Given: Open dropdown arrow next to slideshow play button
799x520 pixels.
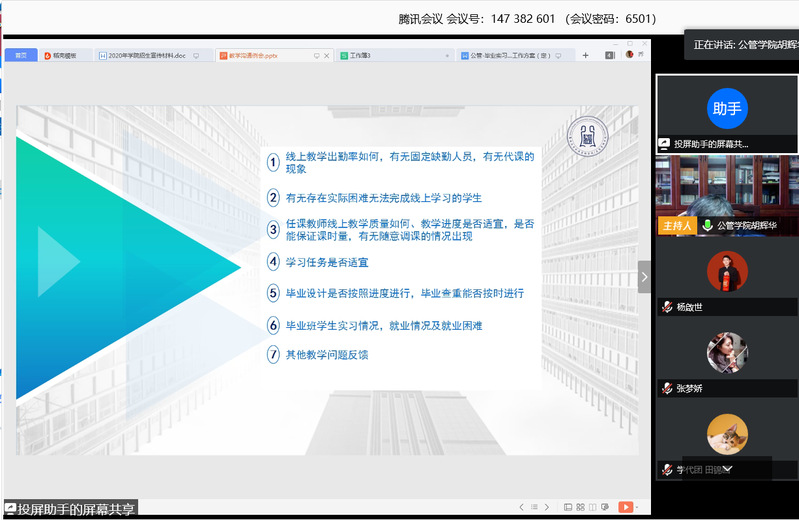Looking at the screenshot, I should point(637,507).
